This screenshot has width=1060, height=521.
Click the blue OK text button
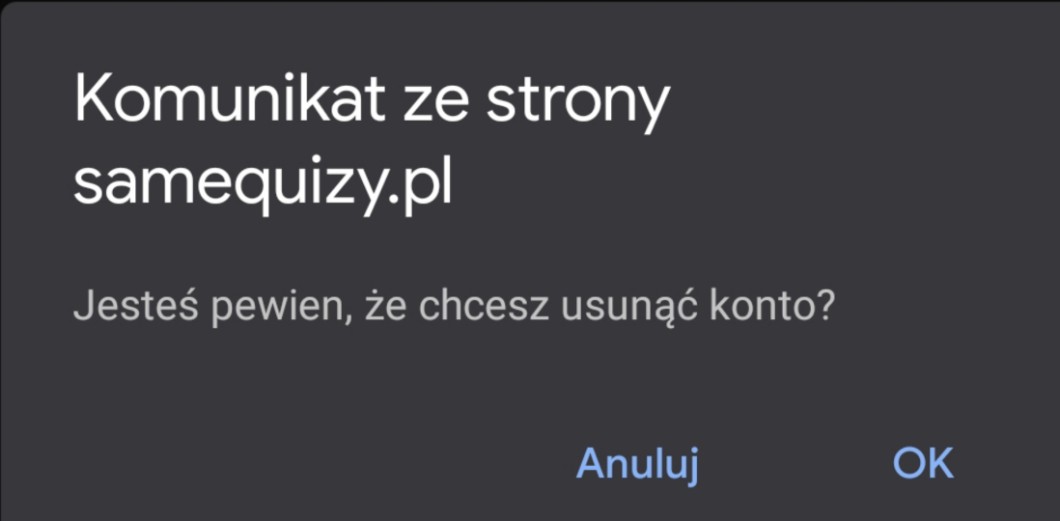[923, 463]
